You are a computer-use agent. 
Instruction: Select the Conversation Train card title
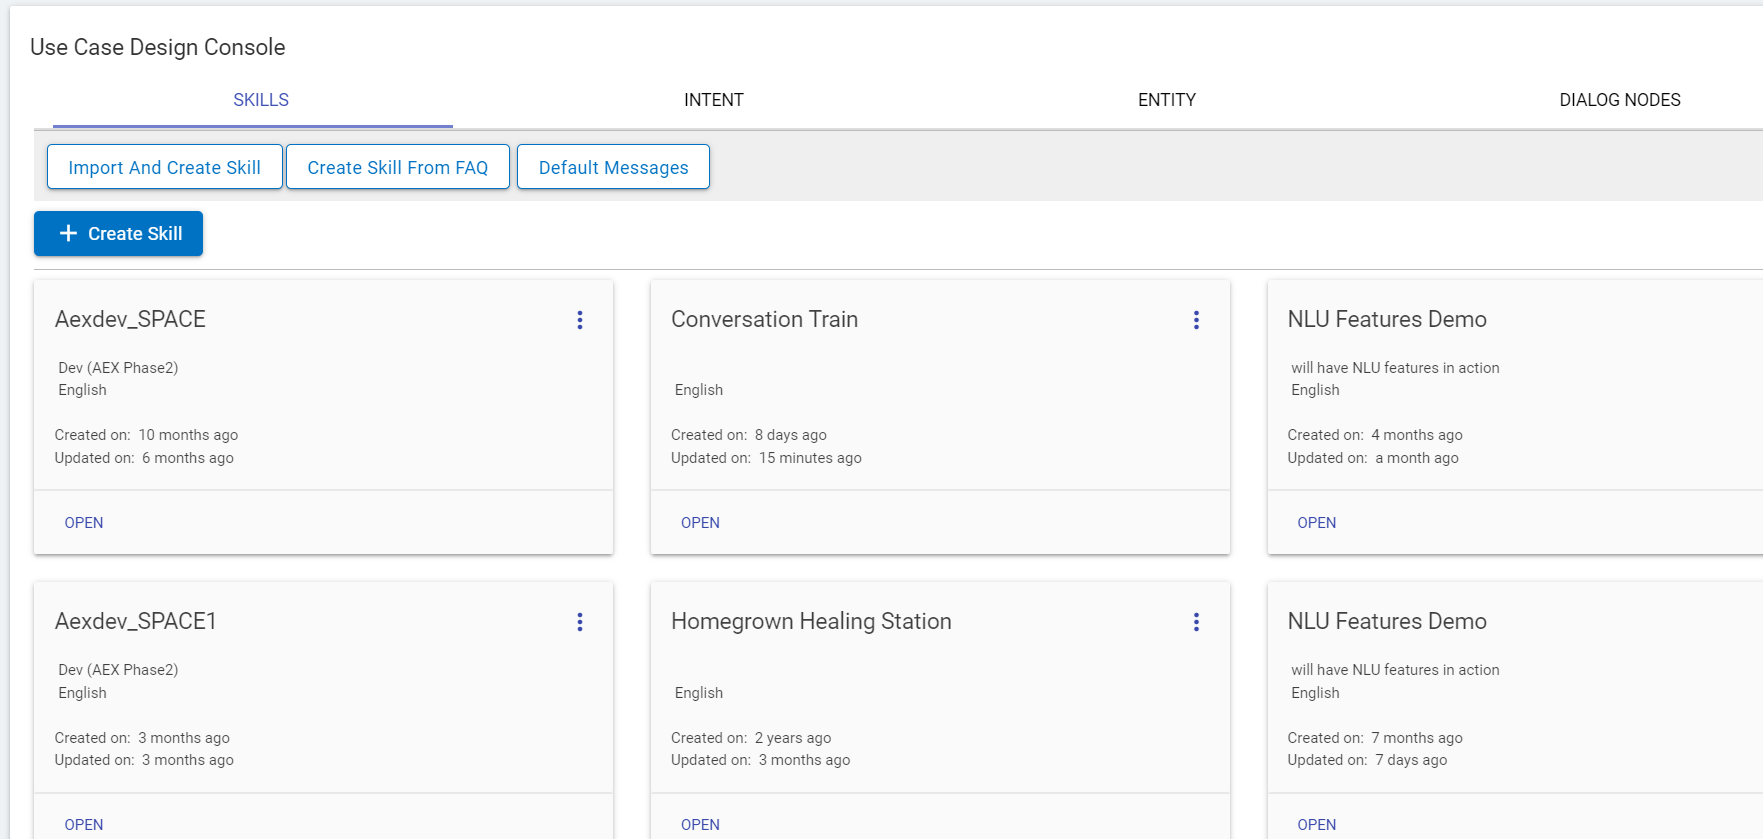(x=764, y=320)
